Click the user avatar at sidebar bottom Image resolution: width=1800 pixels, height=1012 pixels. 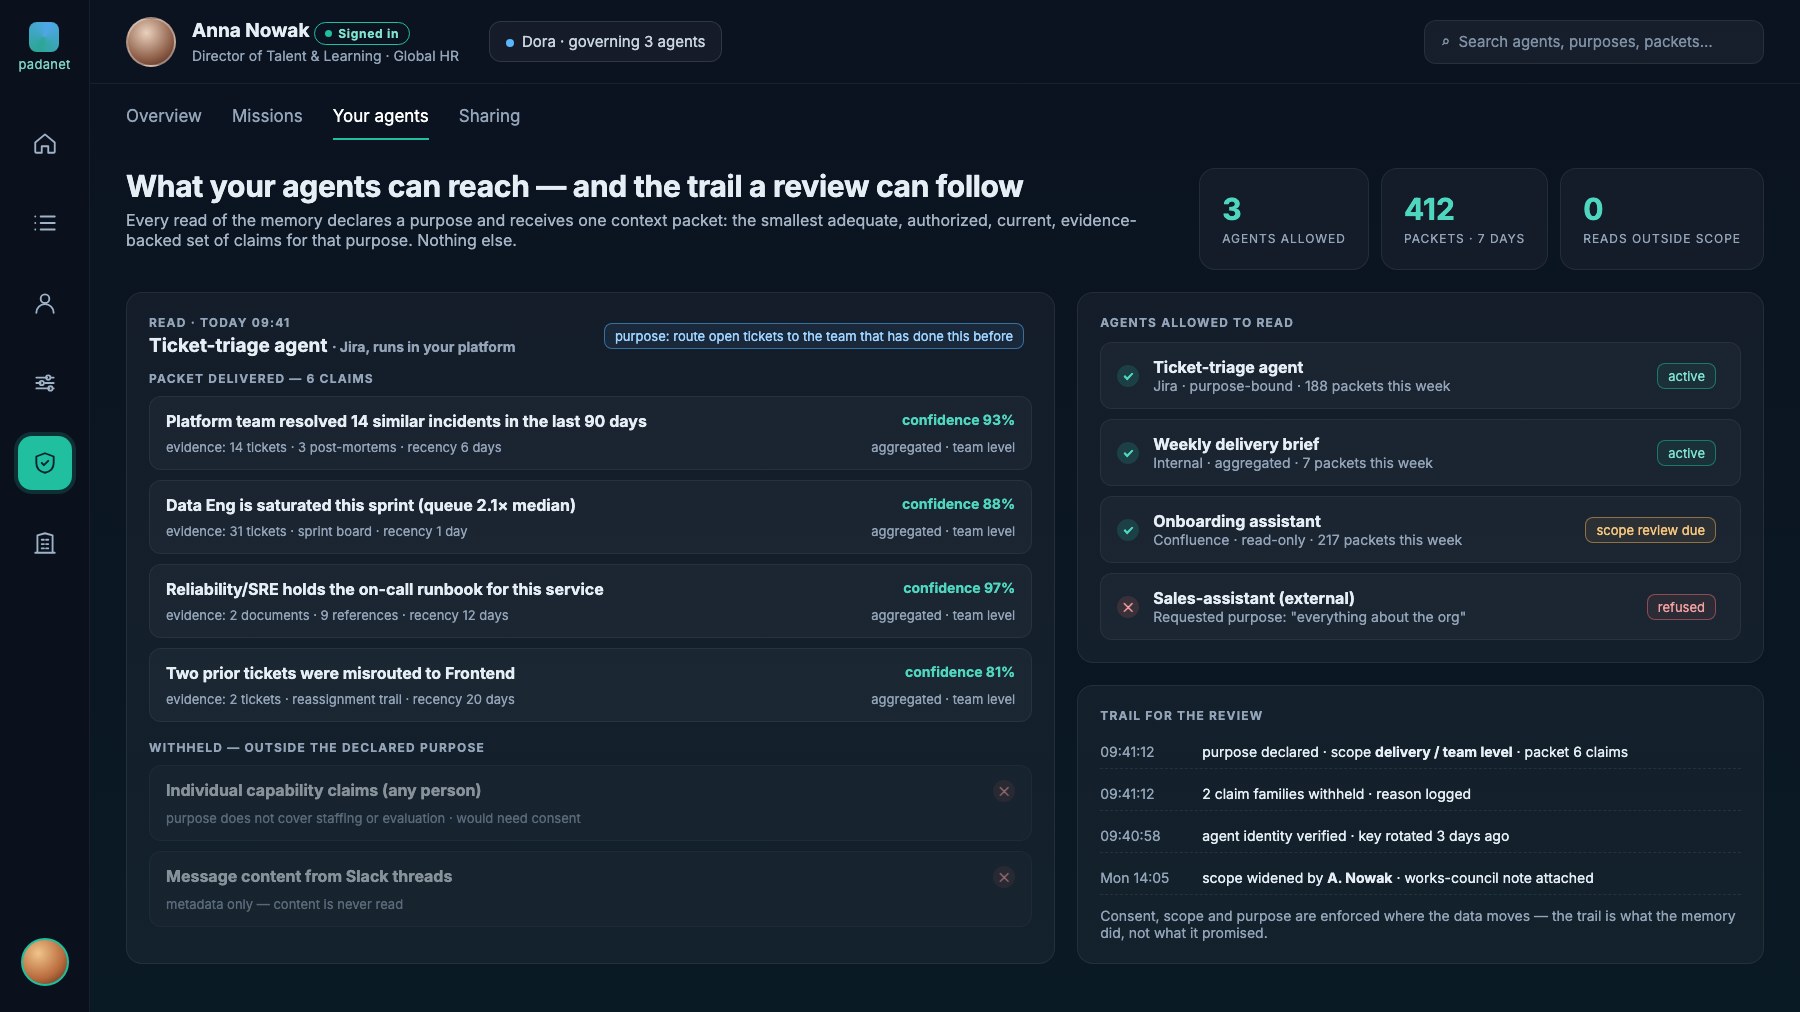tap(45, 962)
